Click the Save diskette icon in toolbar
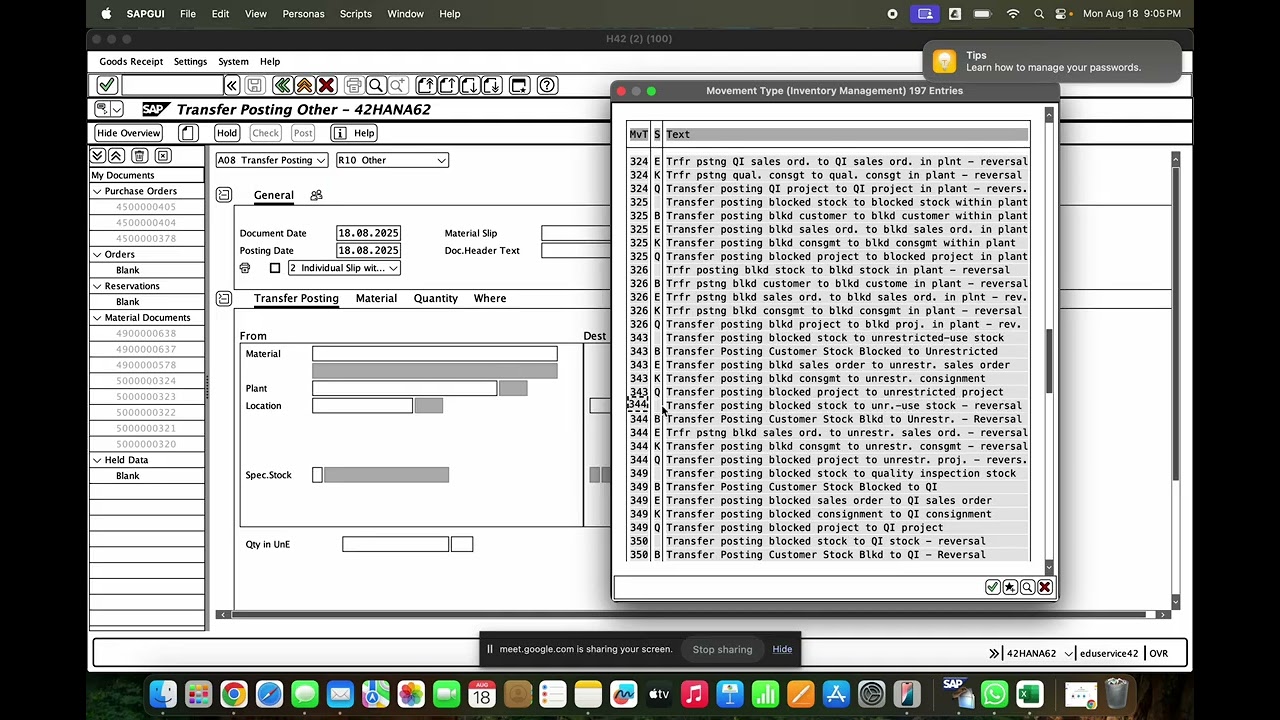 (254, 86)
